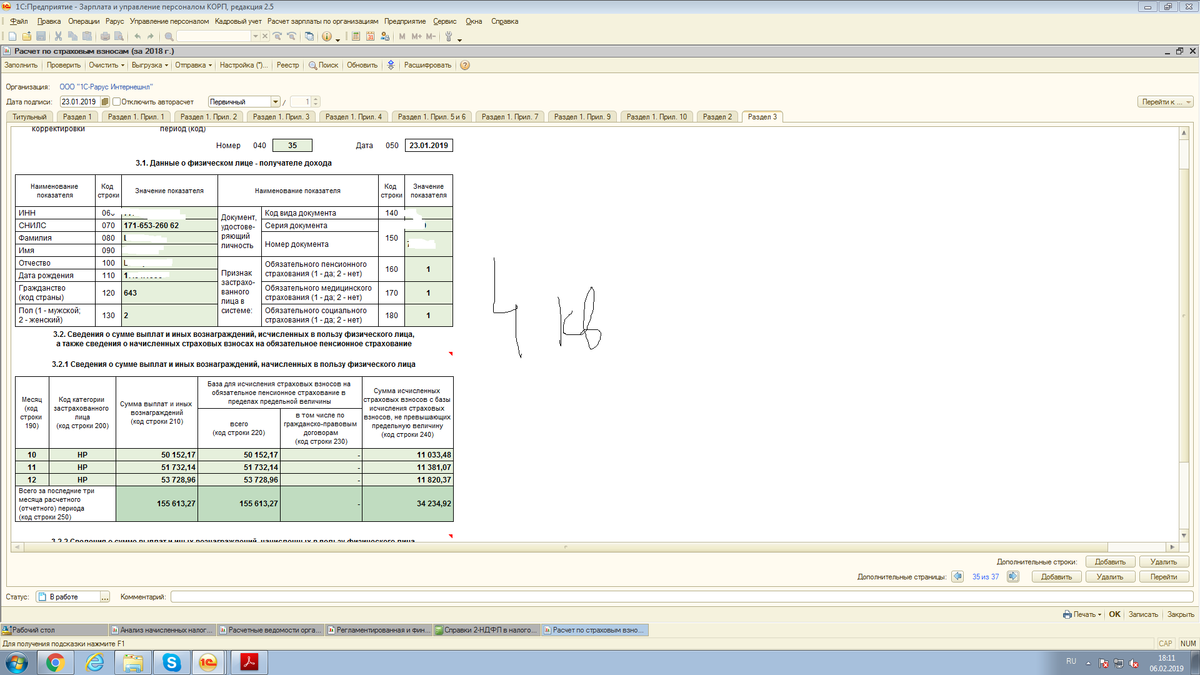Open the service tools icon in main toolbar
Viewport: 1200px width, 675px height.
point(449,36)
